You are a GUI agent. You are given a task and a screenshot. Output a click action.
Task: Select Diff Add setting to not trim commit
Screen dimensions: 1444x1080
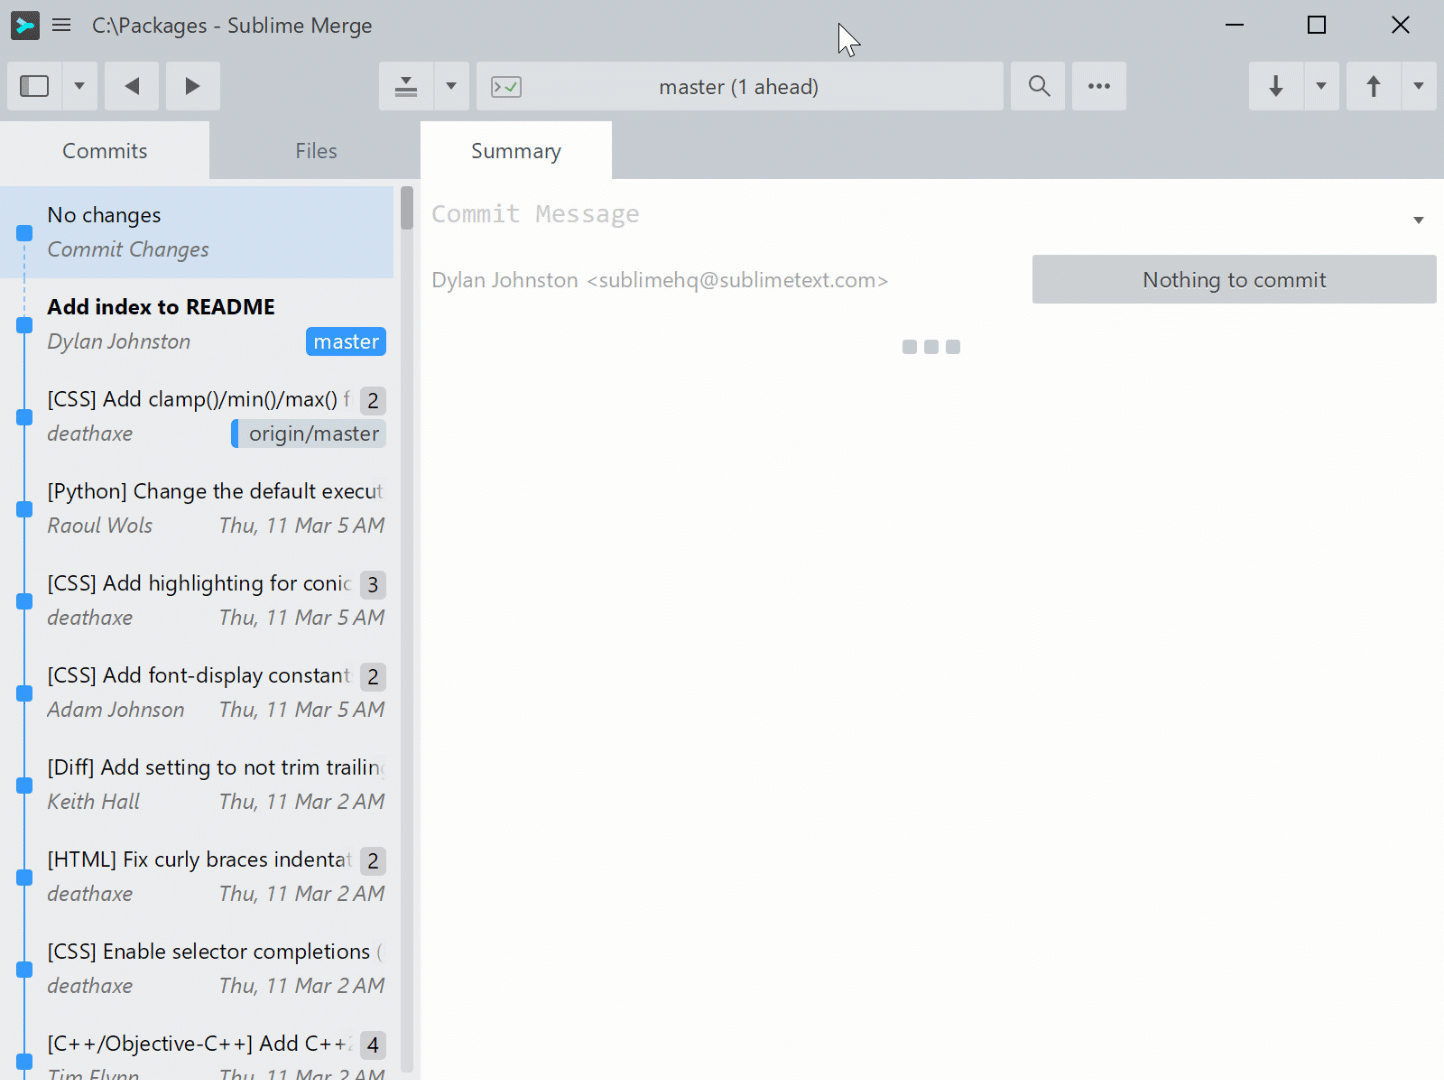pos(197,784)
